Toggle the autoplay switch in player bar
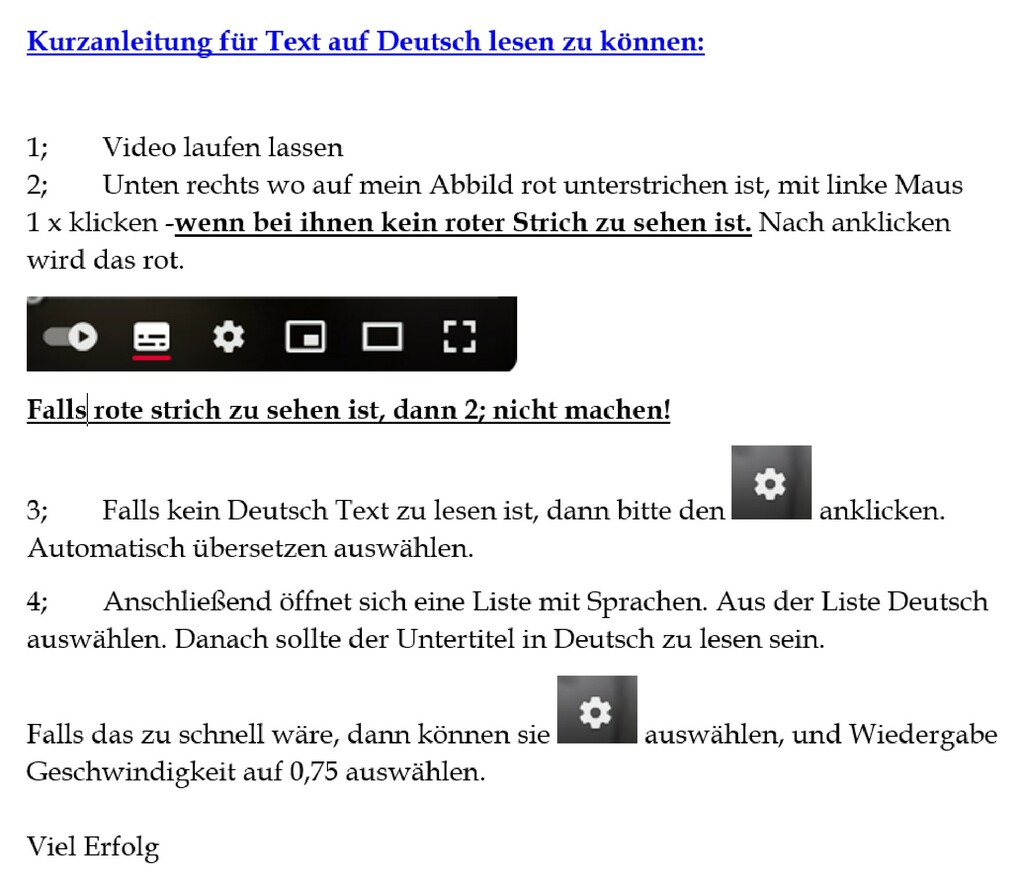 71,337
